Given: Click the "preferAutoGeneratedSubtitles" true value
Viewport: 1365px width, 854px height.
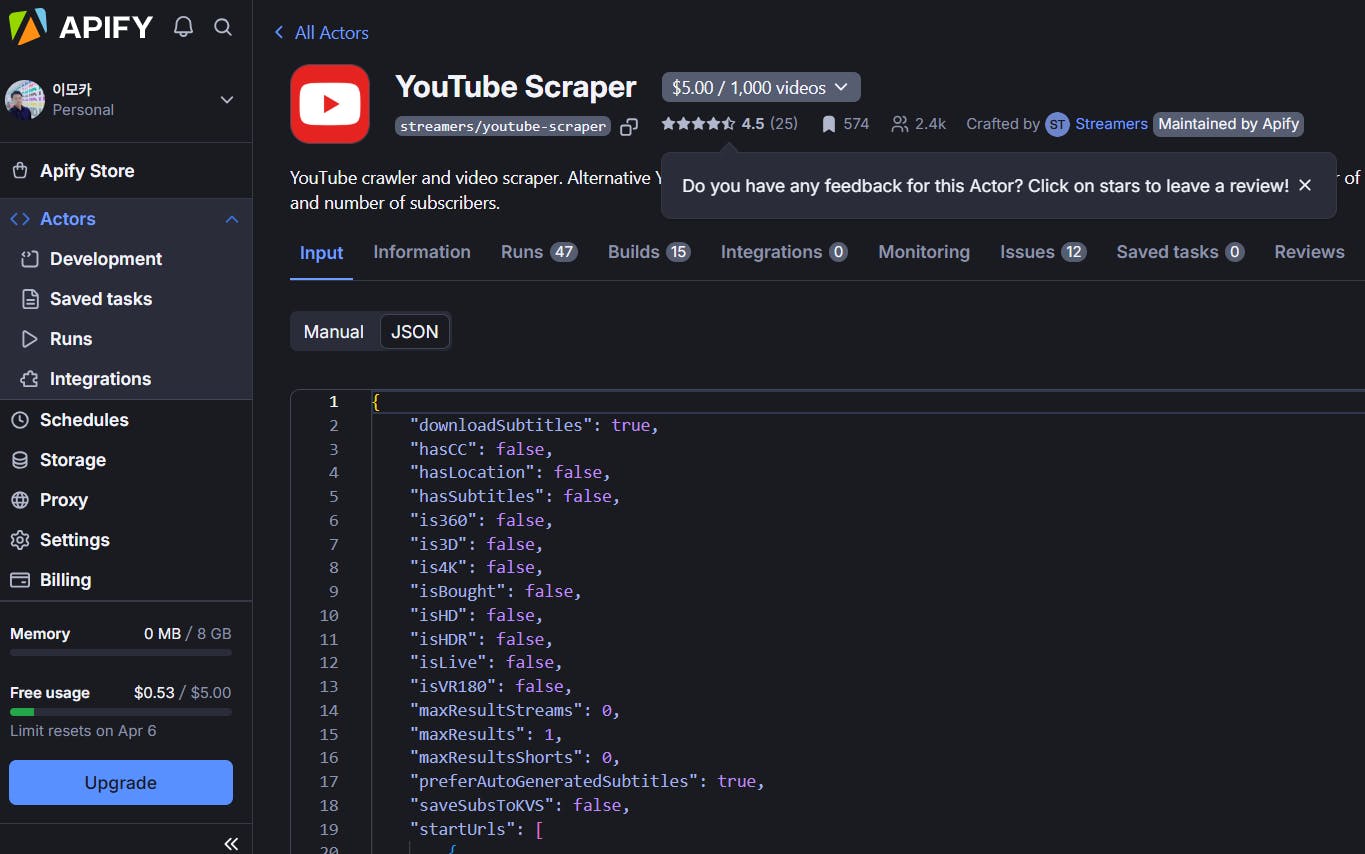Looking at the screenshot, I should point(736,781).
